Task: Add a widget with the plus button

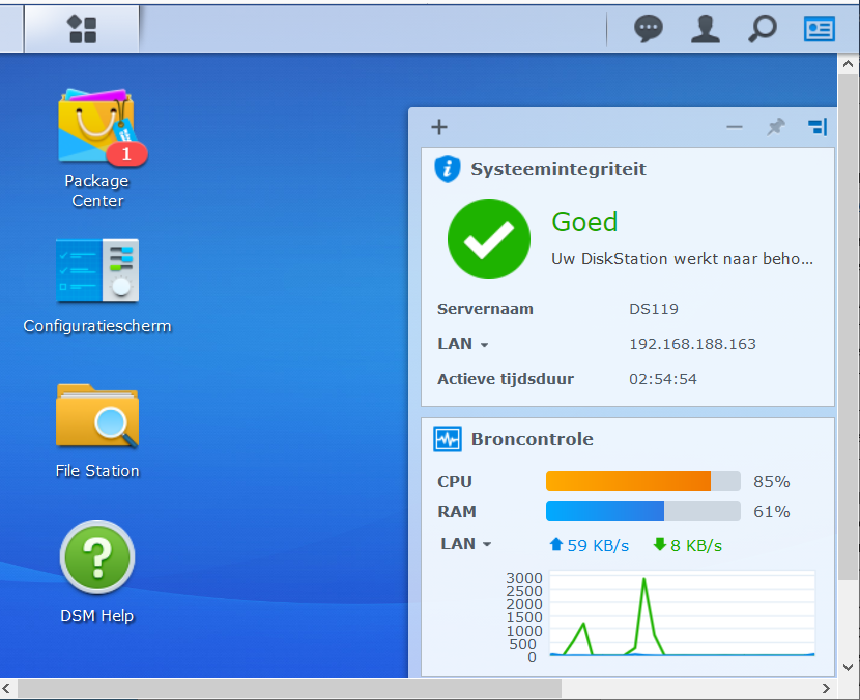Action: tap(439, 127)
